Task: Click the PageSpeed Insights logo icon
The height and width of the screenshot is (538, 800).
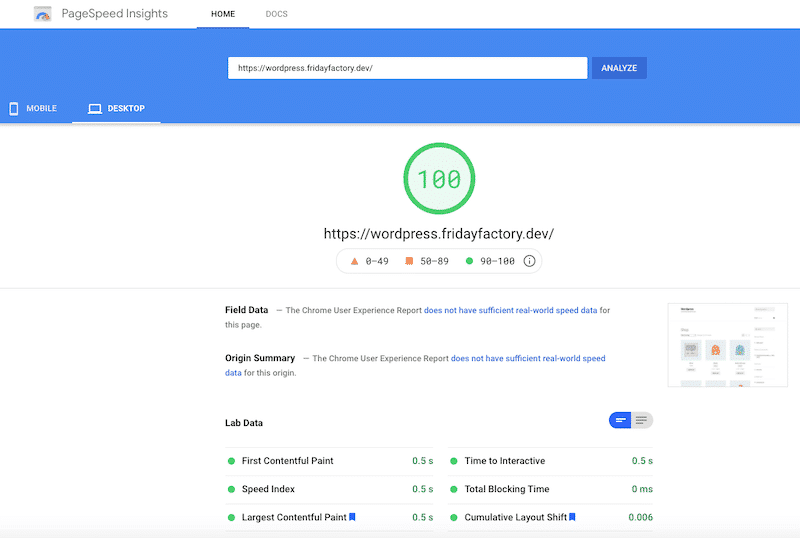Action: point(42,14)
